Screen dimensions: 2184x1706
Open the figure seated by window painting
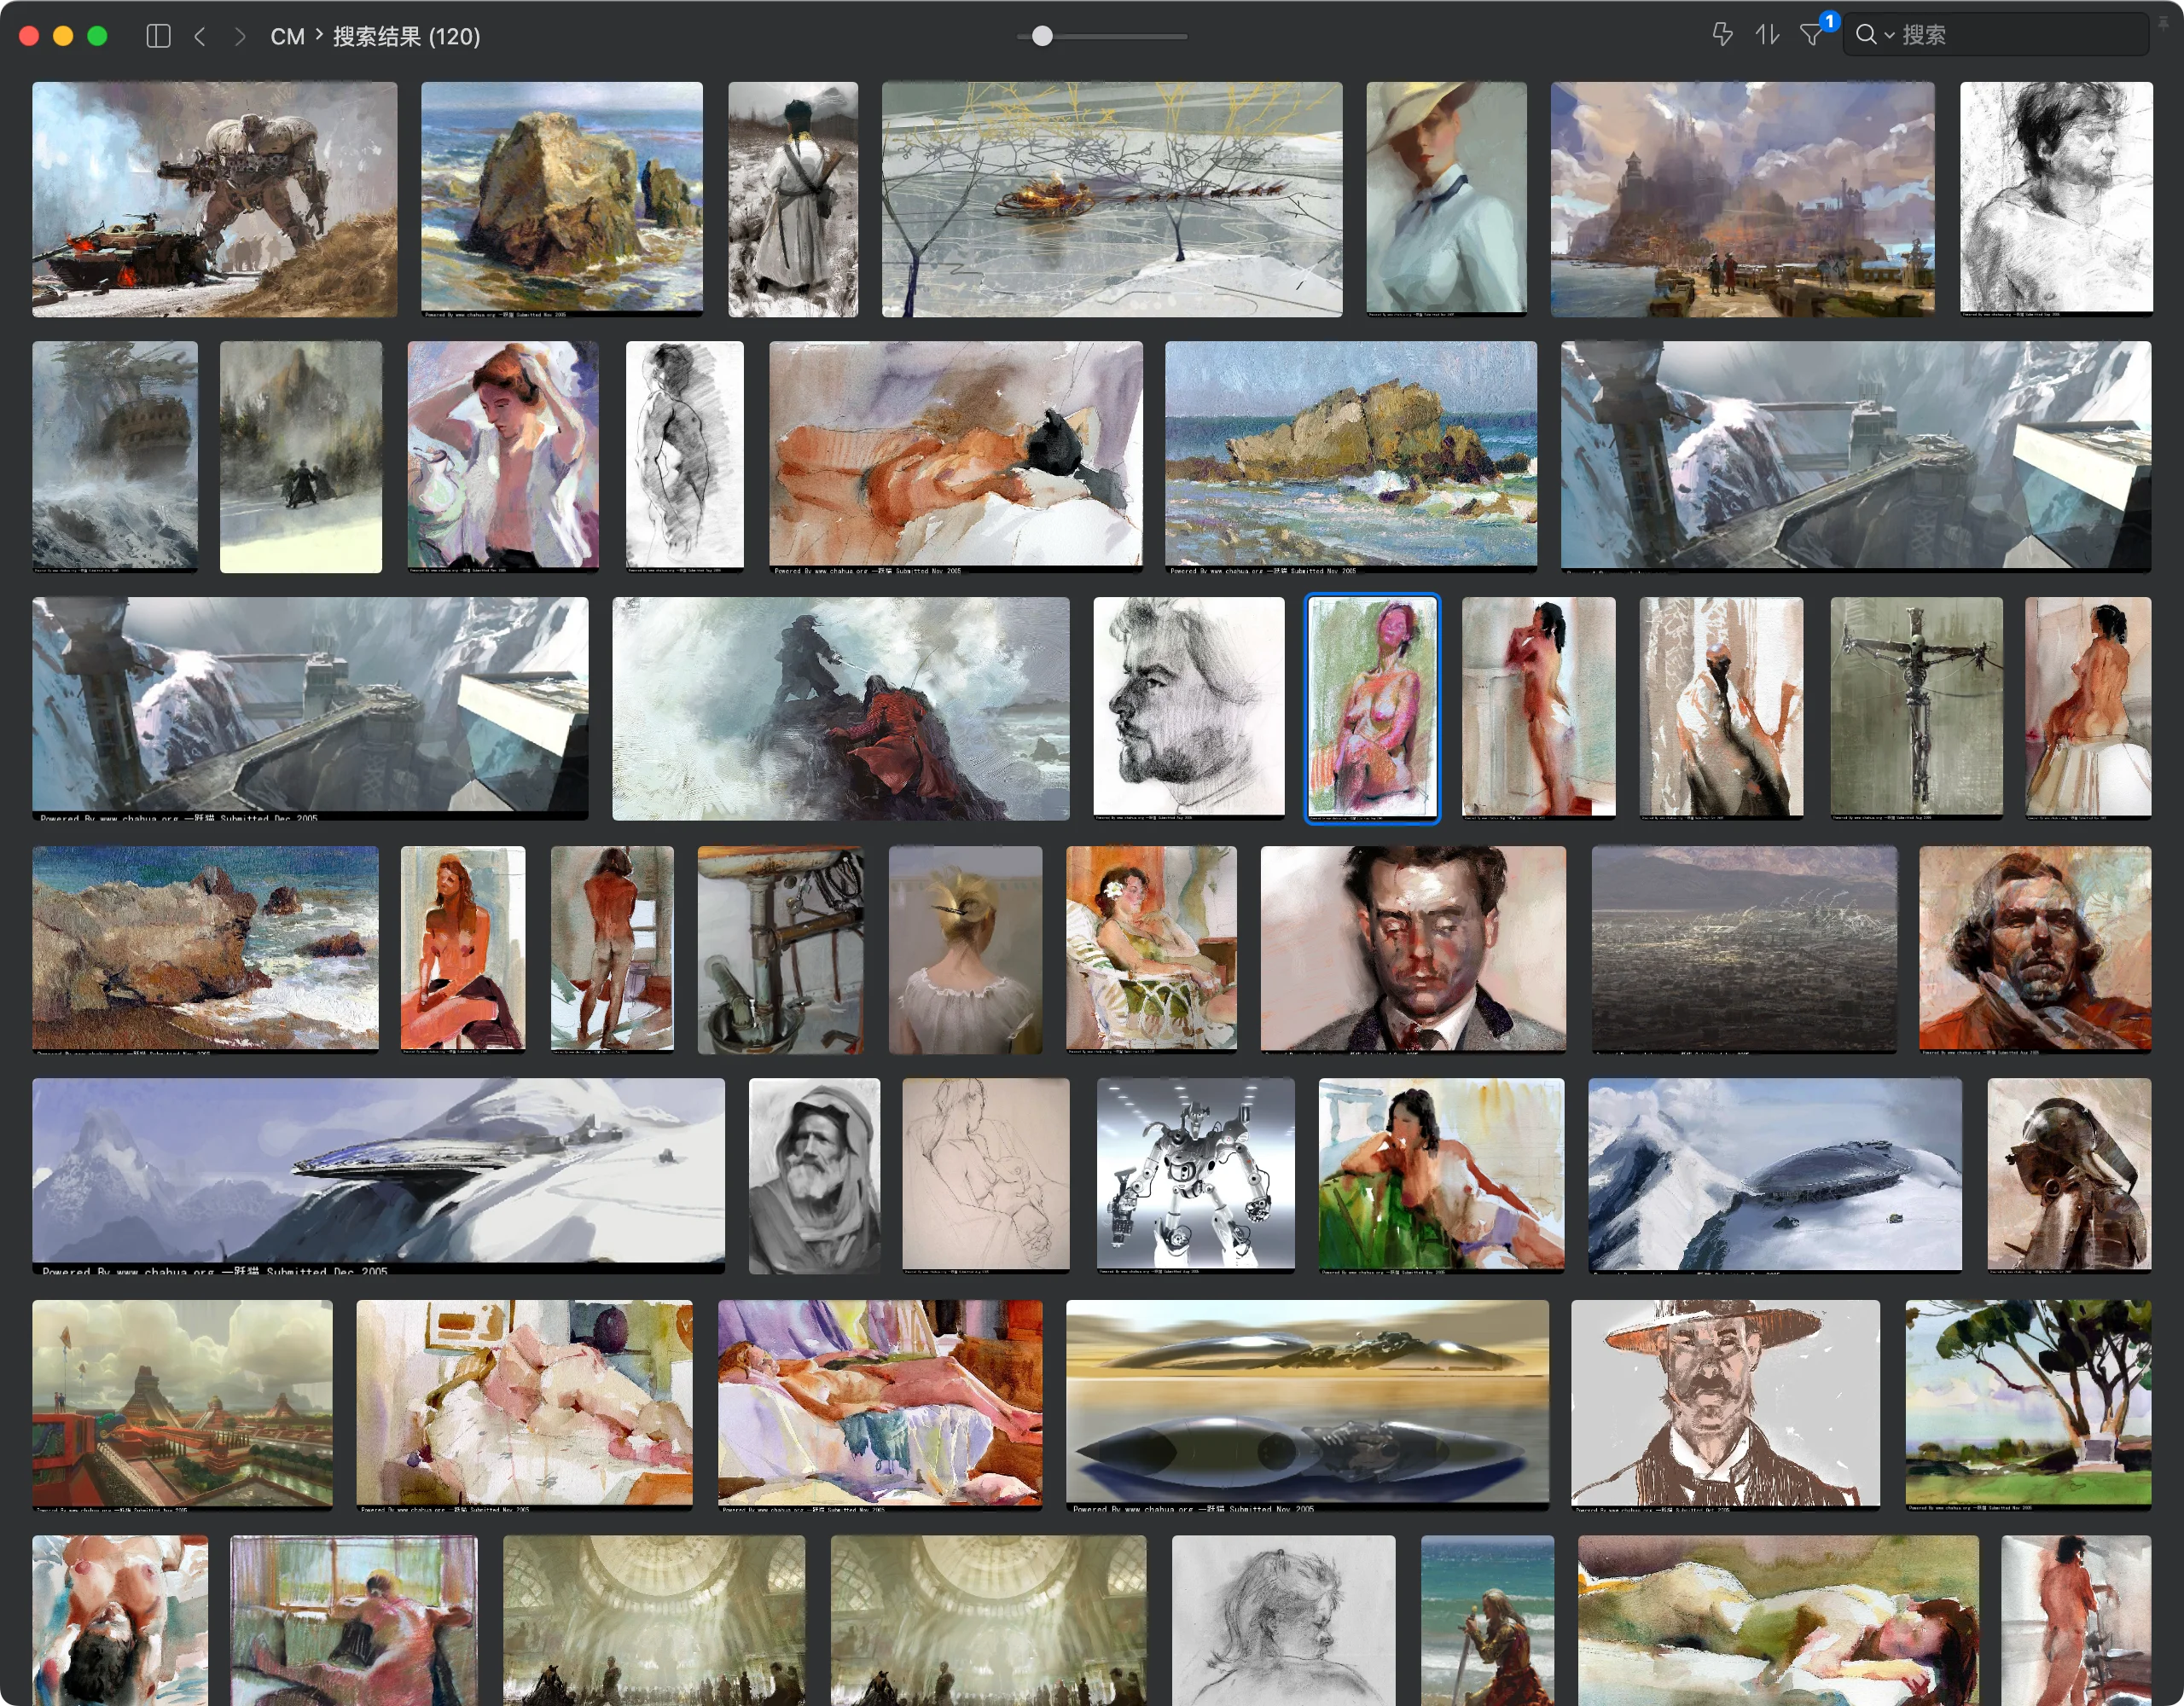tap(354, 1620)
